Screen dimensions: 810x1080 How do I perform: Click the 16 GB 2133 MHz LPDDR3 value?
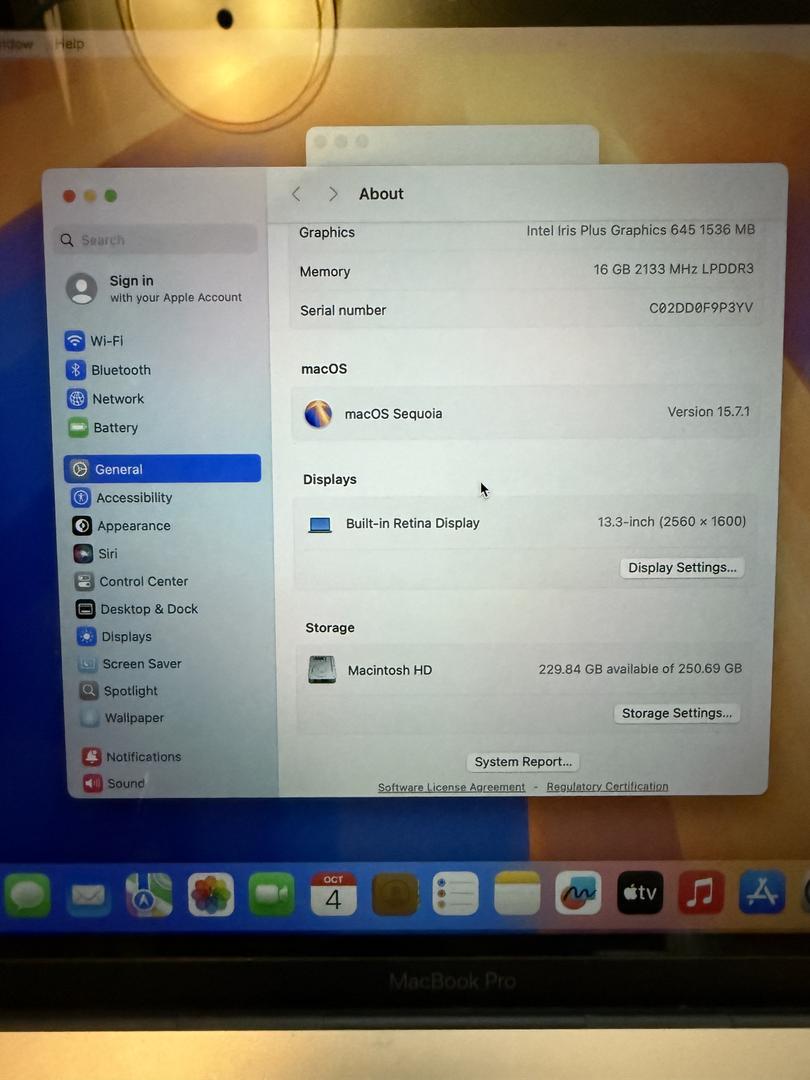pyautogui.click(x=674, y=269)
